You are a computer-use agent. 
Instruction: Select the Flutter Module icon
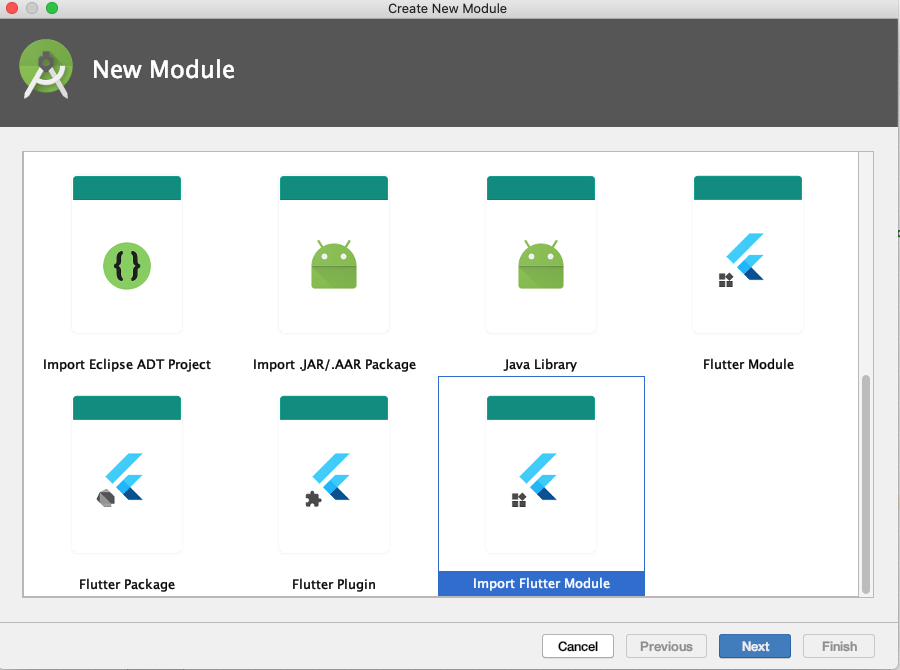click(742, 260)
